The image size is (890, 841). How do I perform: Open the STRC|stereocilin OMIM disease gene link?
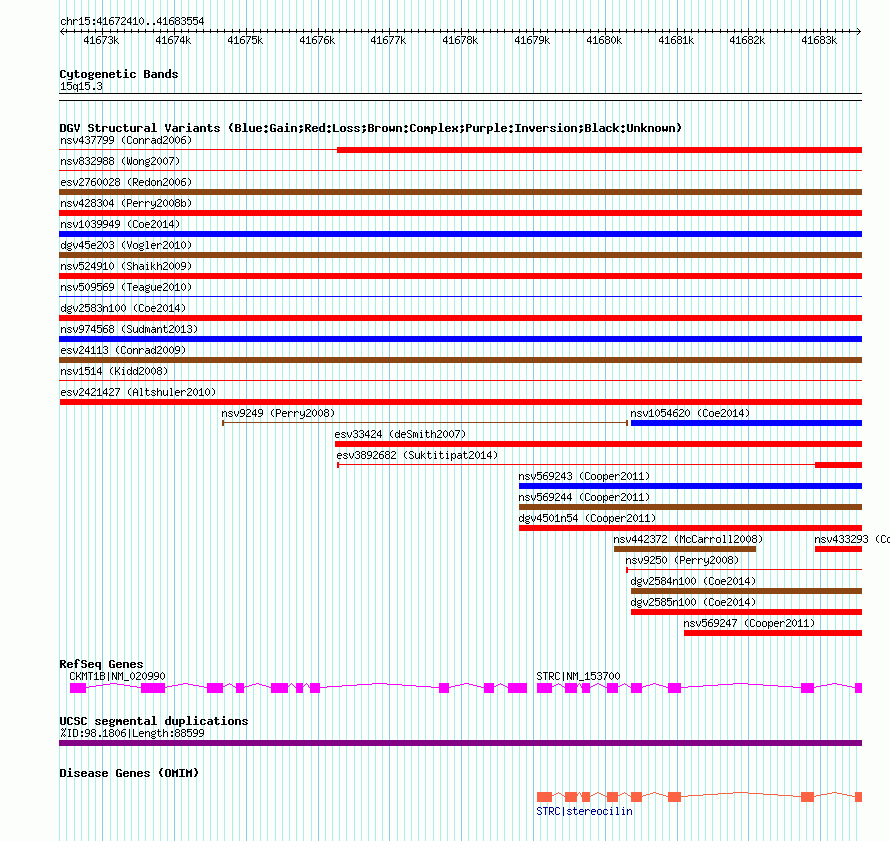pyautogui.click(x=584, y=811)
